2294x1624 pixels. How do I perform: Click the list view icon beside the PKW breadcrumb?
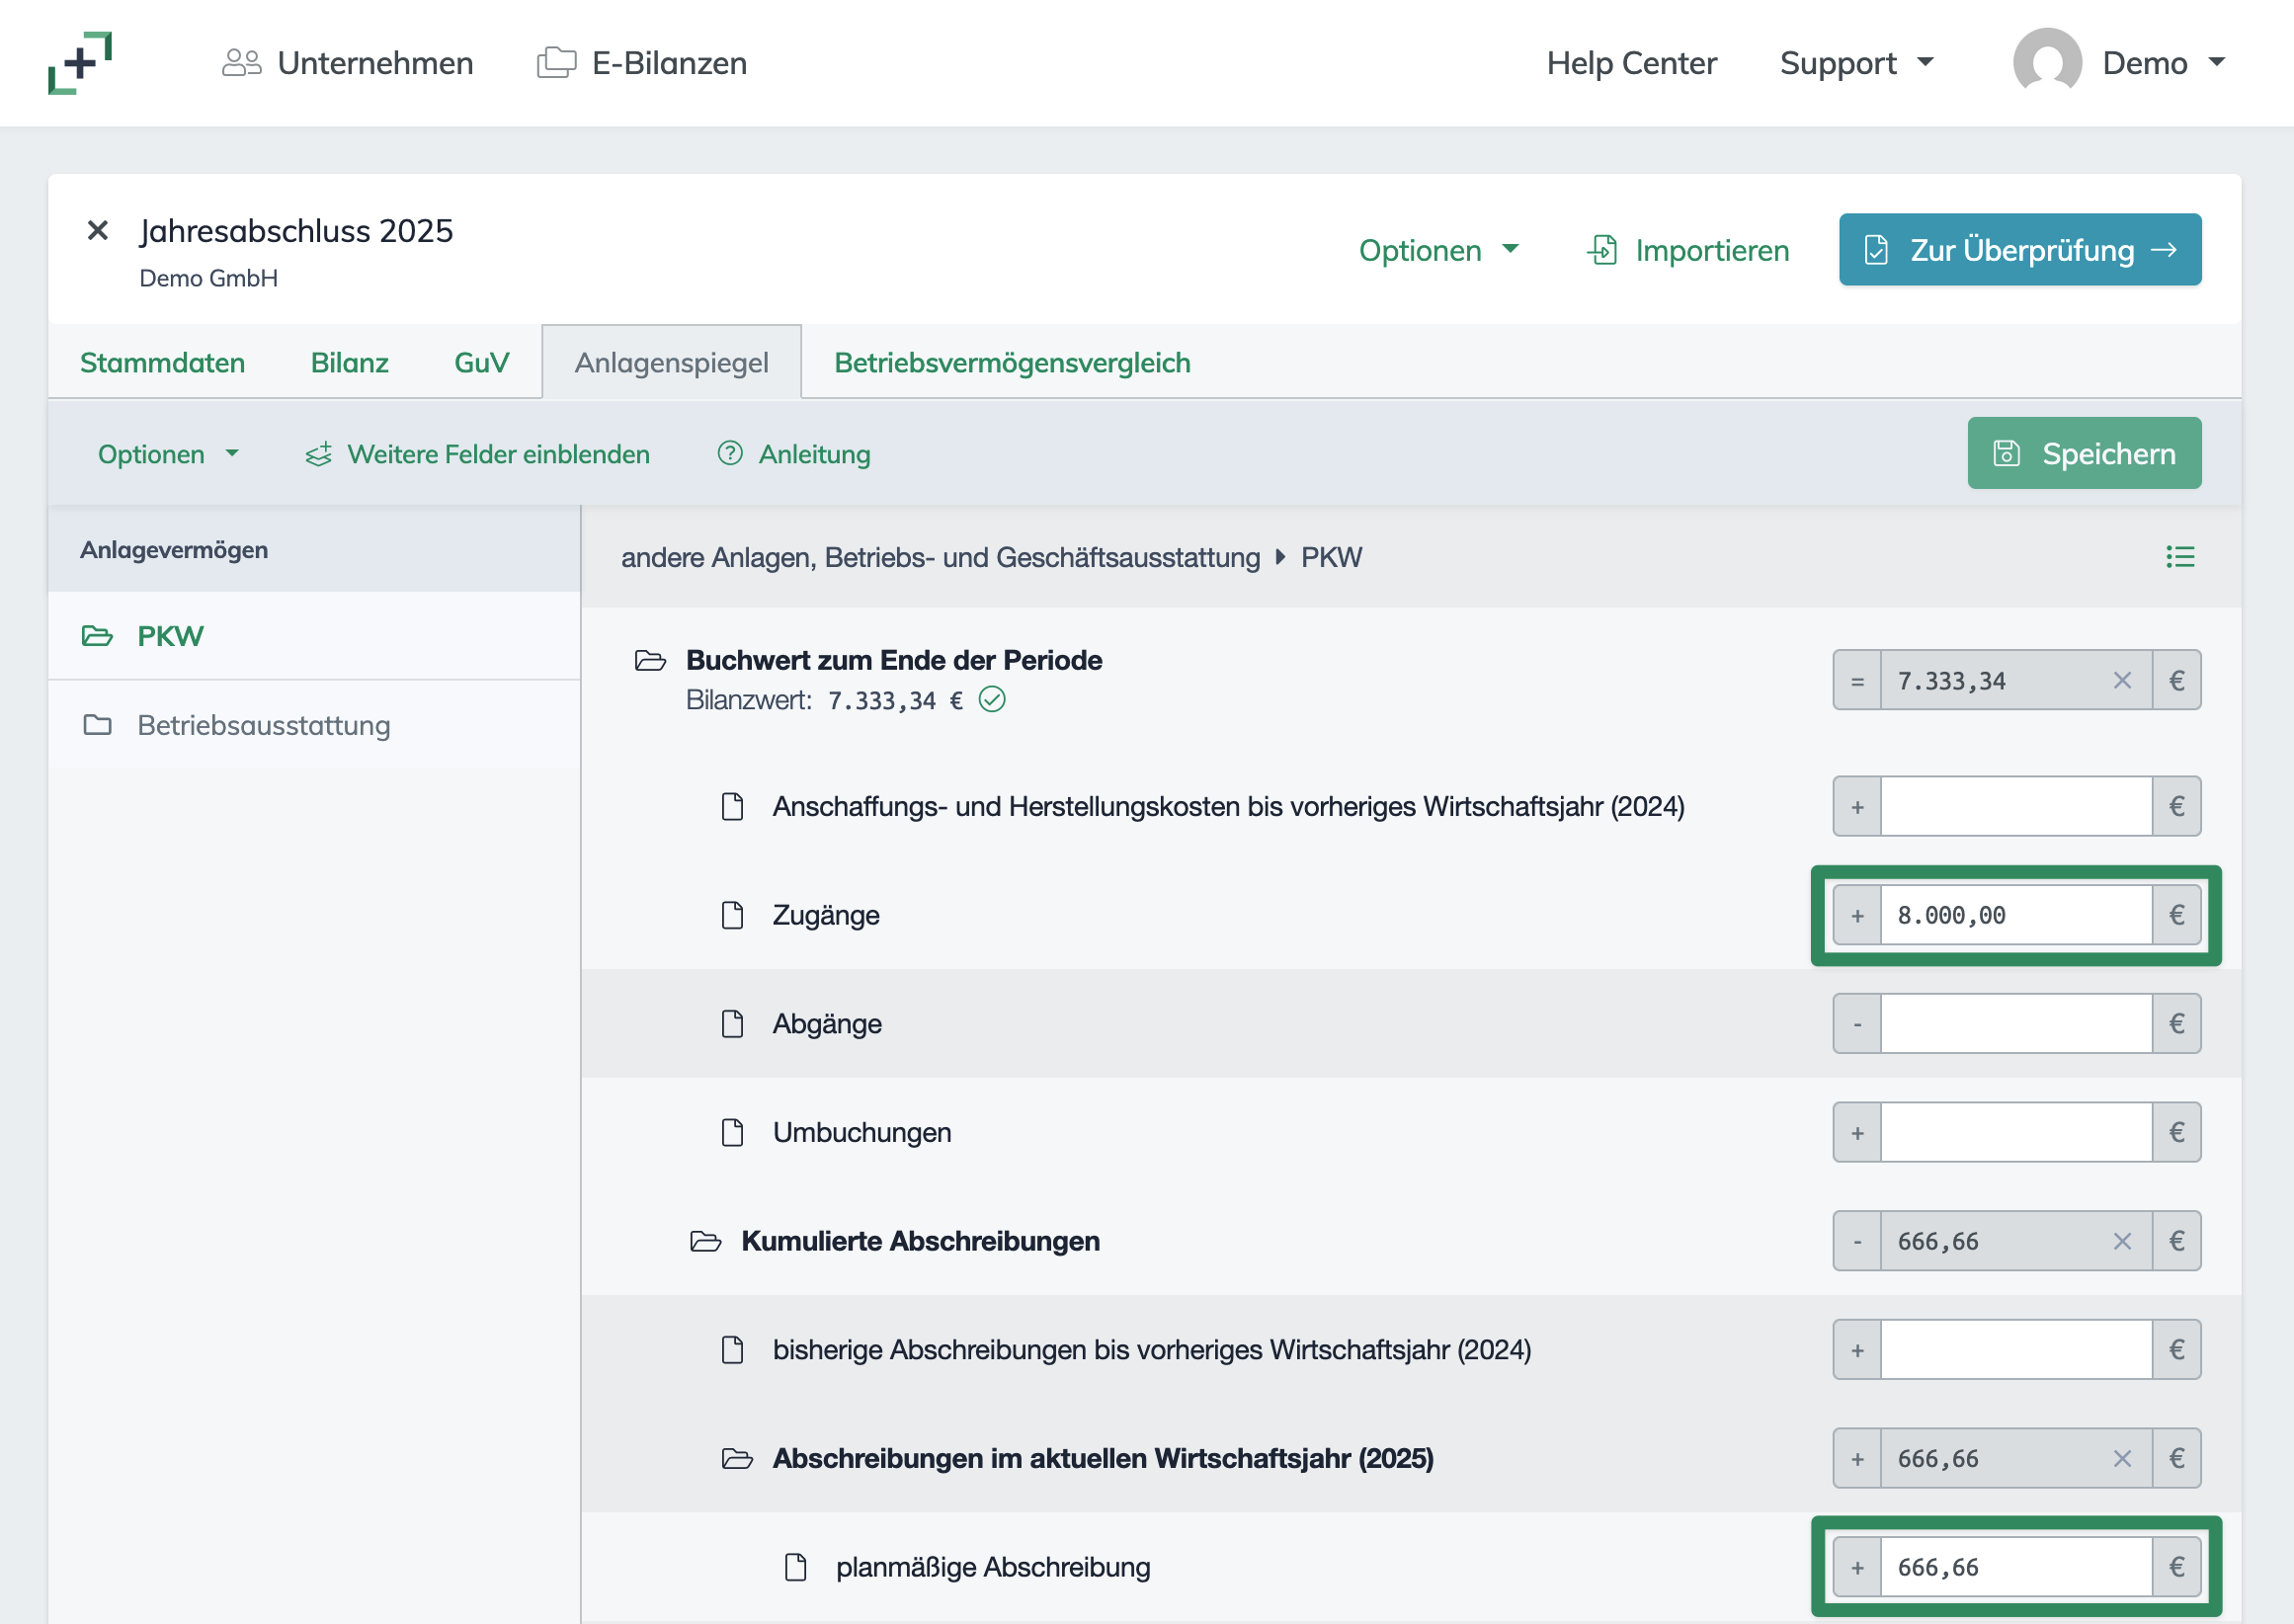[2180, 557]
